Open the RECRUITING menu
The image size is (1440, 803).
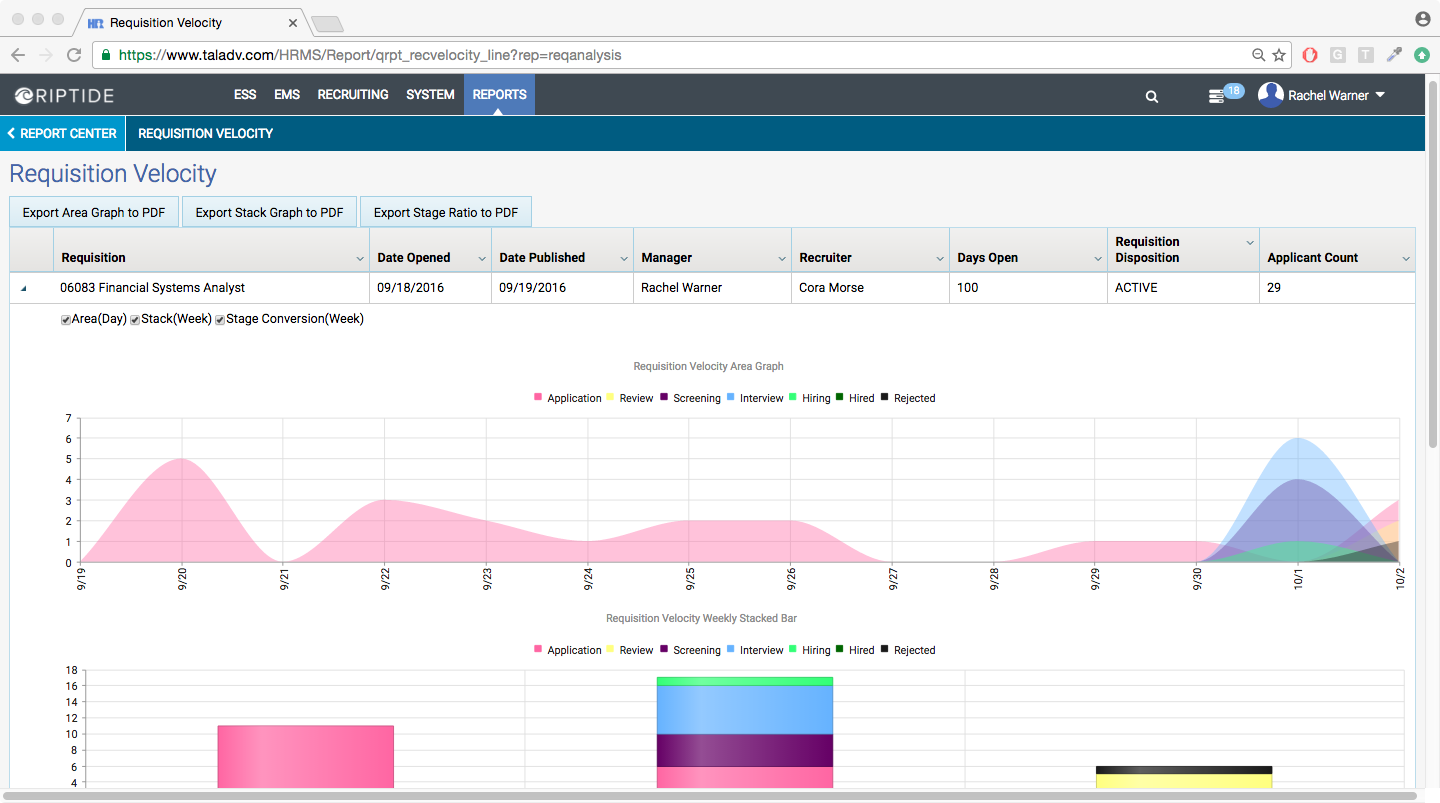353,95
